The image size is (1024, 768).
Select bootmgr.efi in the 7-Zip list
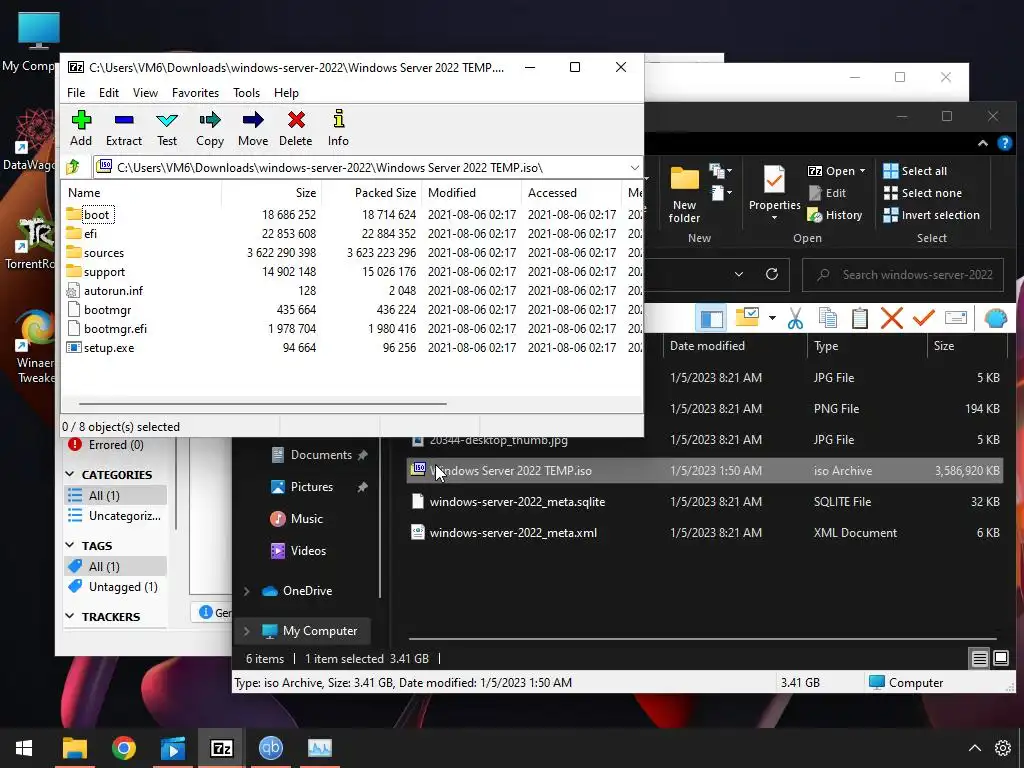click(x=115, y=328)
